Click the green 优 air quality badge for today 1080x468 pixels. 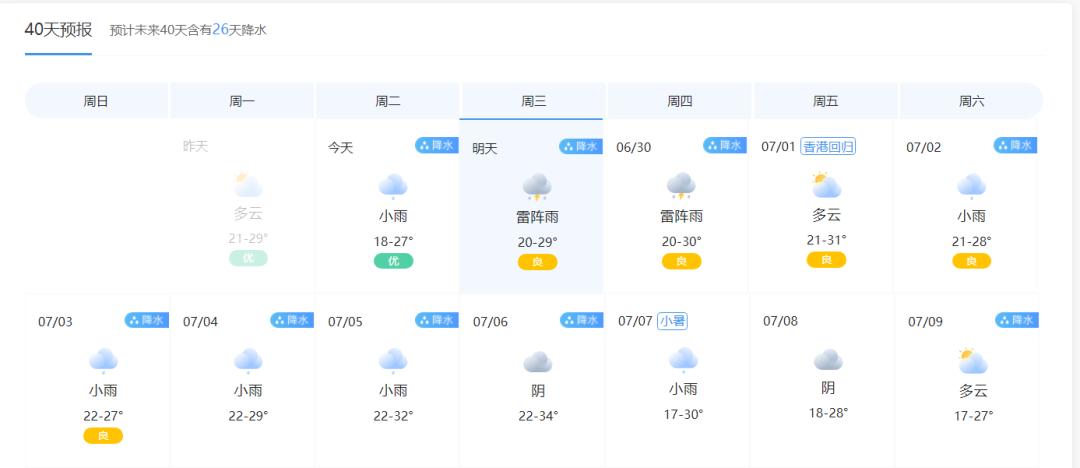(x=393, y=261)
